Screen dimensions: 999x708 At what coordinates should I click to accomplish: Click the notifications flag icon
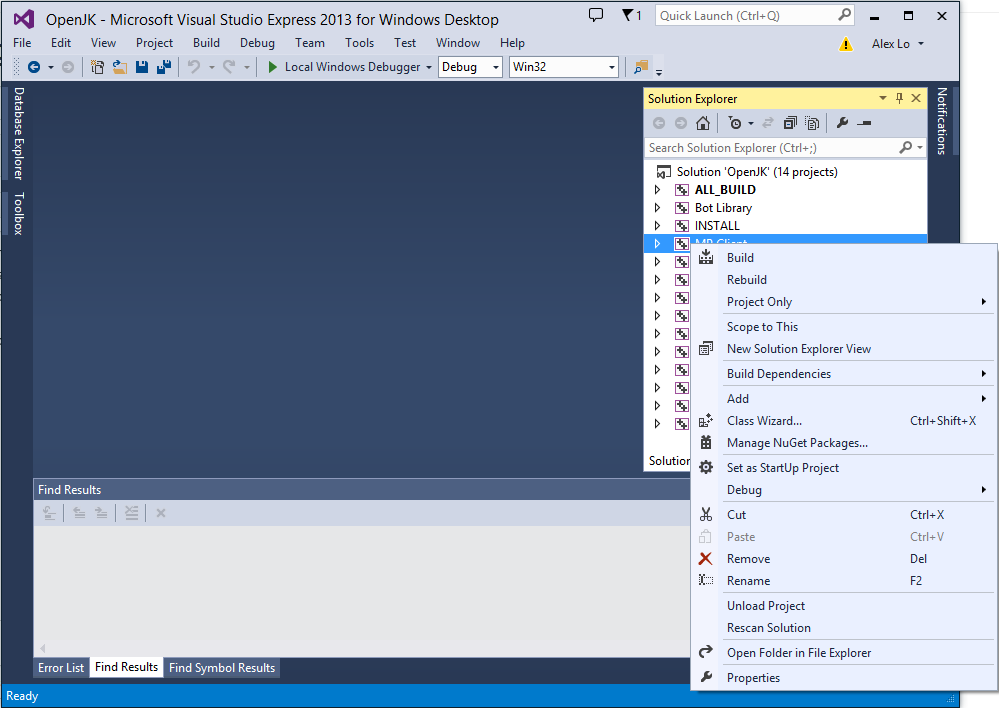click(x=629, y=15)
